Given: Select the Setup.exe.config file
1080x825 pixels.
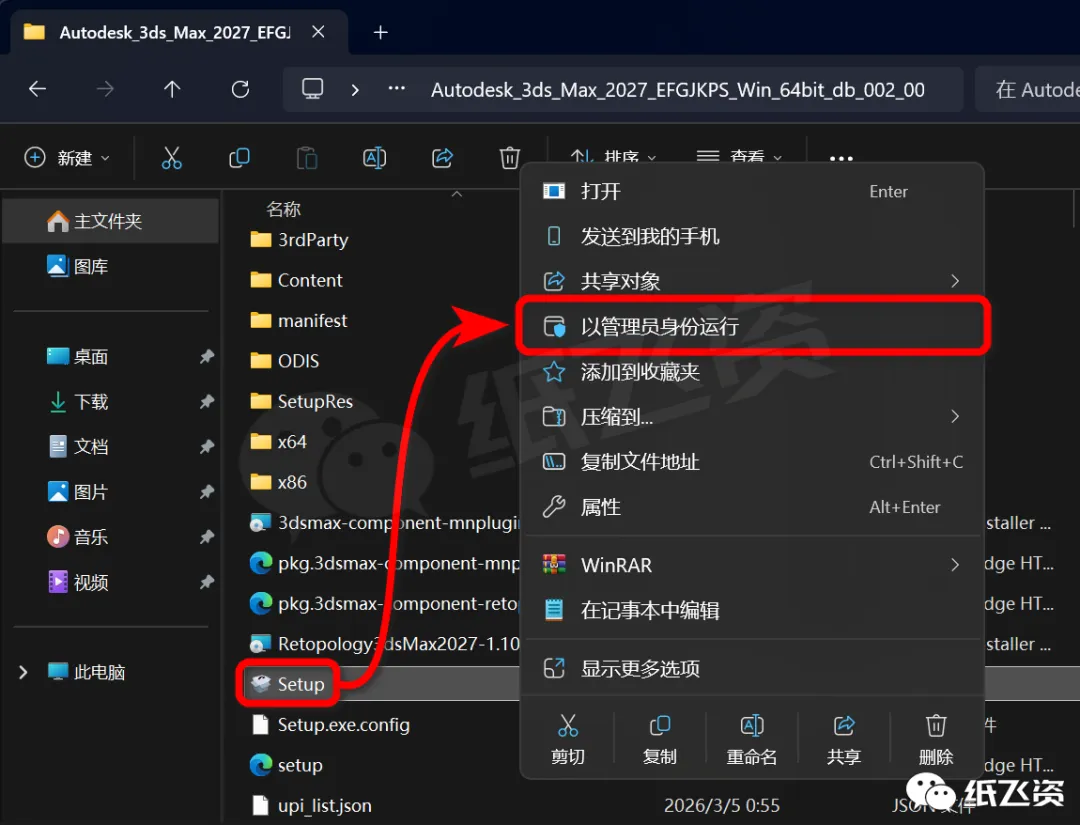Looking at the screenshot, I should (330, 724).
